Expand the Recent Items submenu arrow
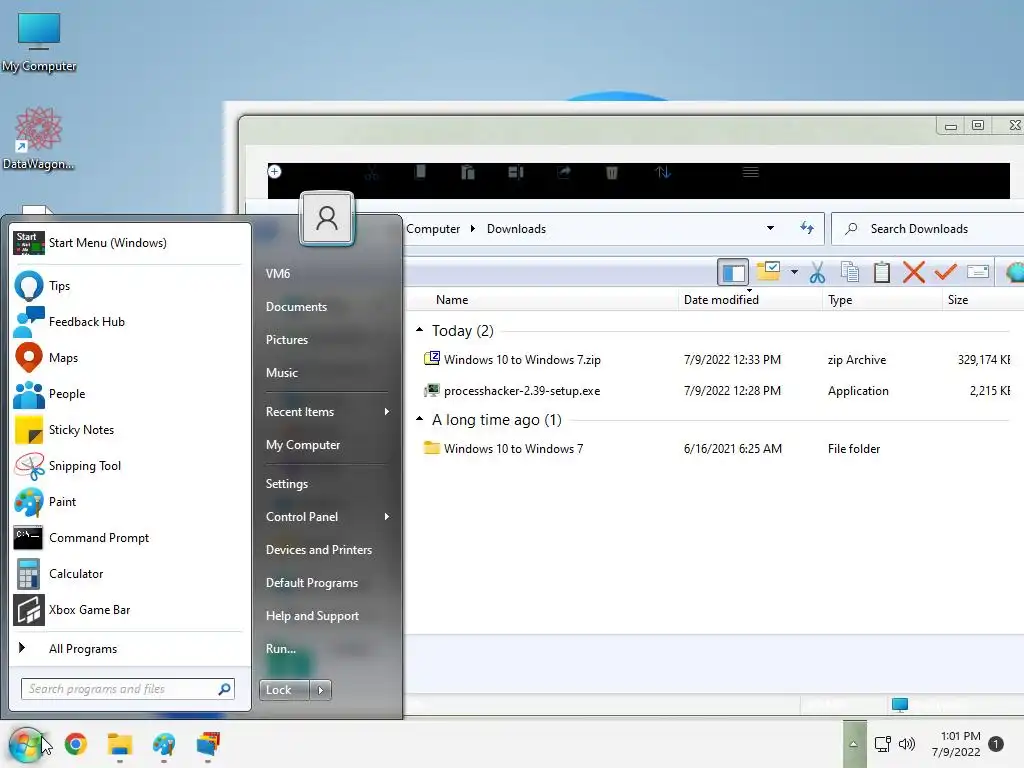Screen dimensions: 1024x768 387,411
